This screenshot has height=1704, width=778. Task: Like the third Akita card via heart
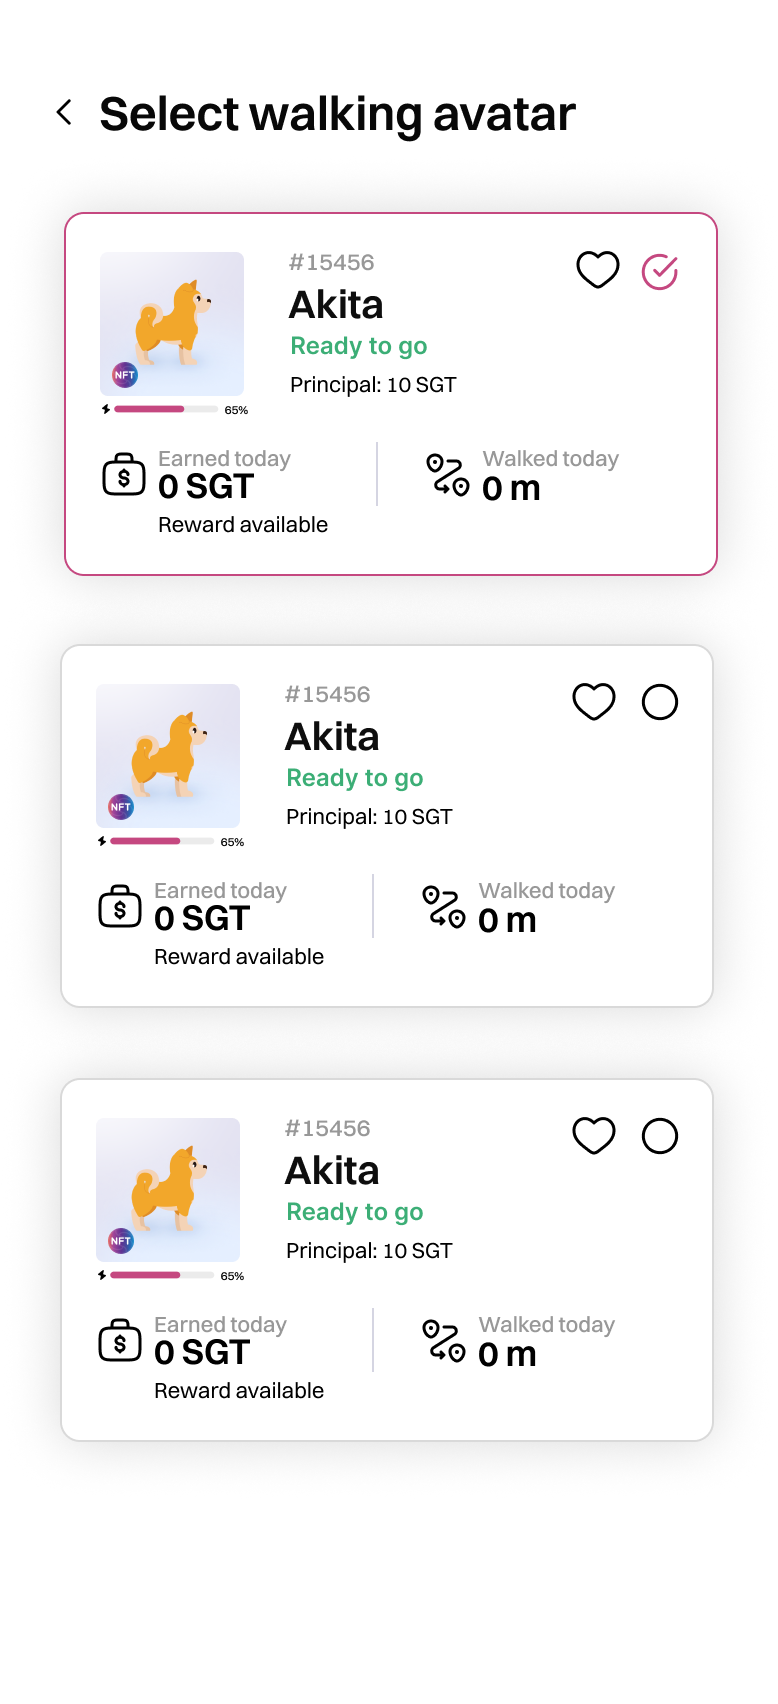click(x=594, y=1136)
